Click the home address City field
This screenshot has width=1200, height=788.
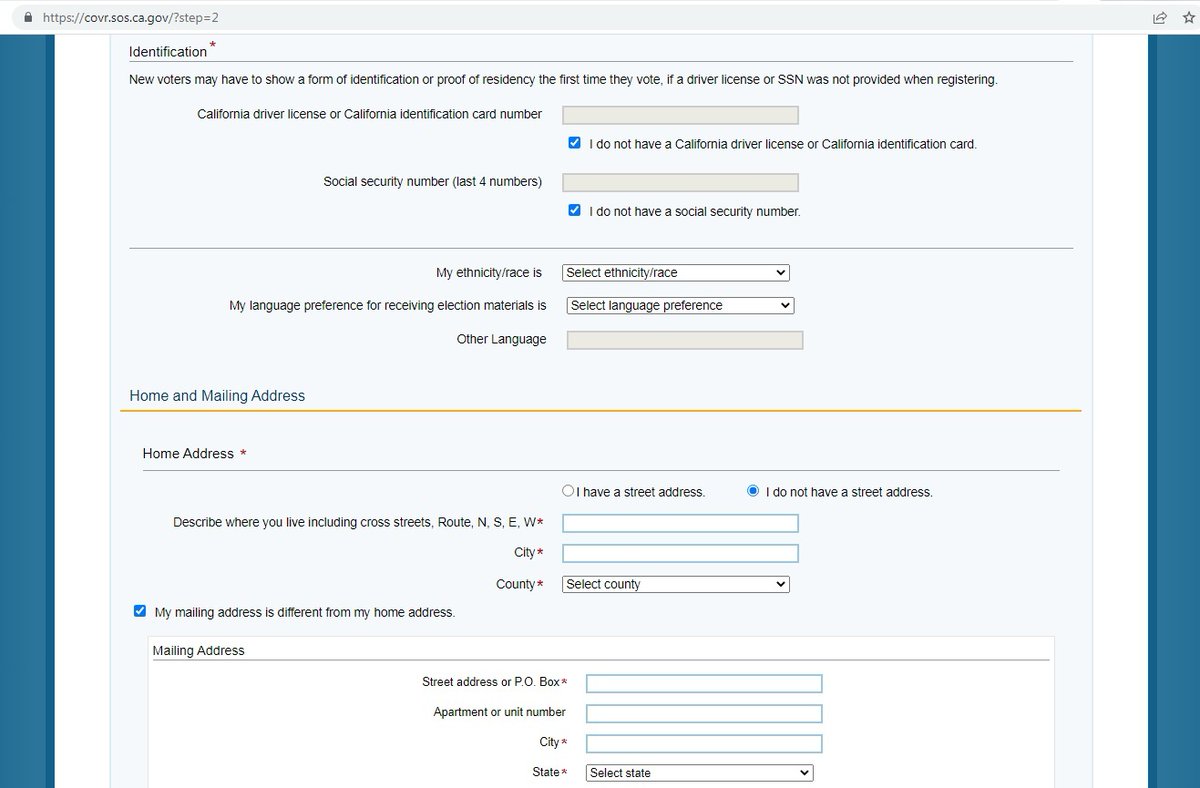[x=681, y=553]
